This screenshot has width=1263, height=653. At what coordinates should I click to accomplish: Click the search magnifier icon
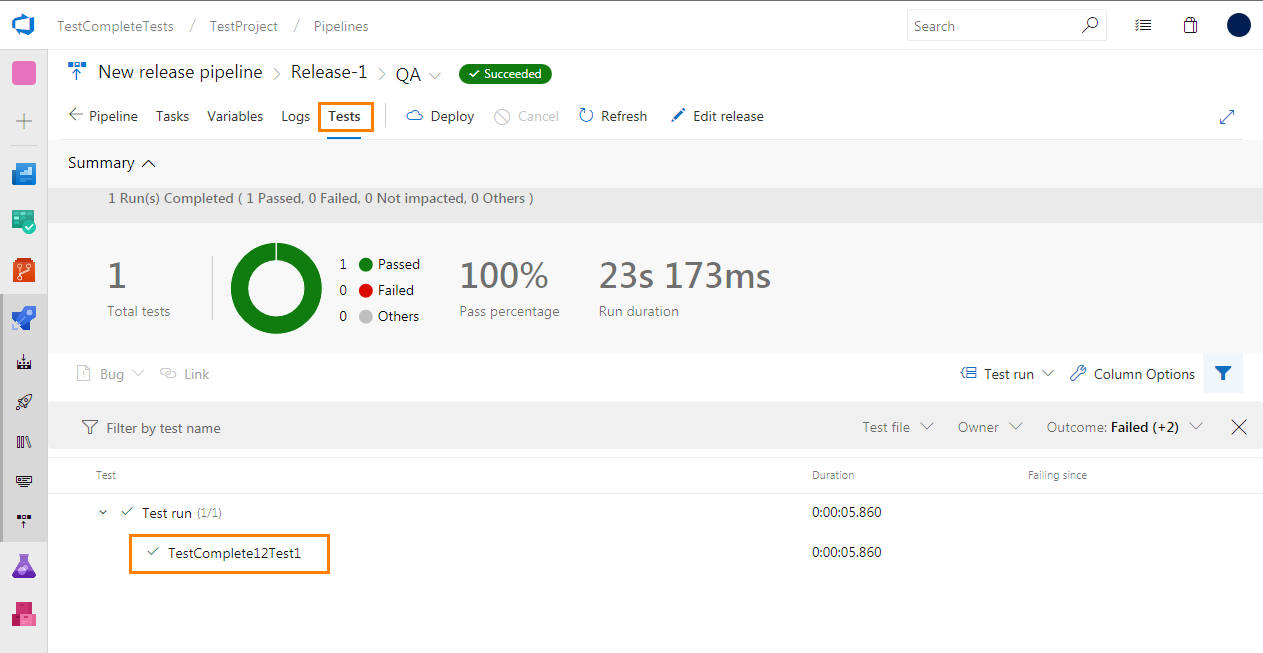click(1090, 26)
